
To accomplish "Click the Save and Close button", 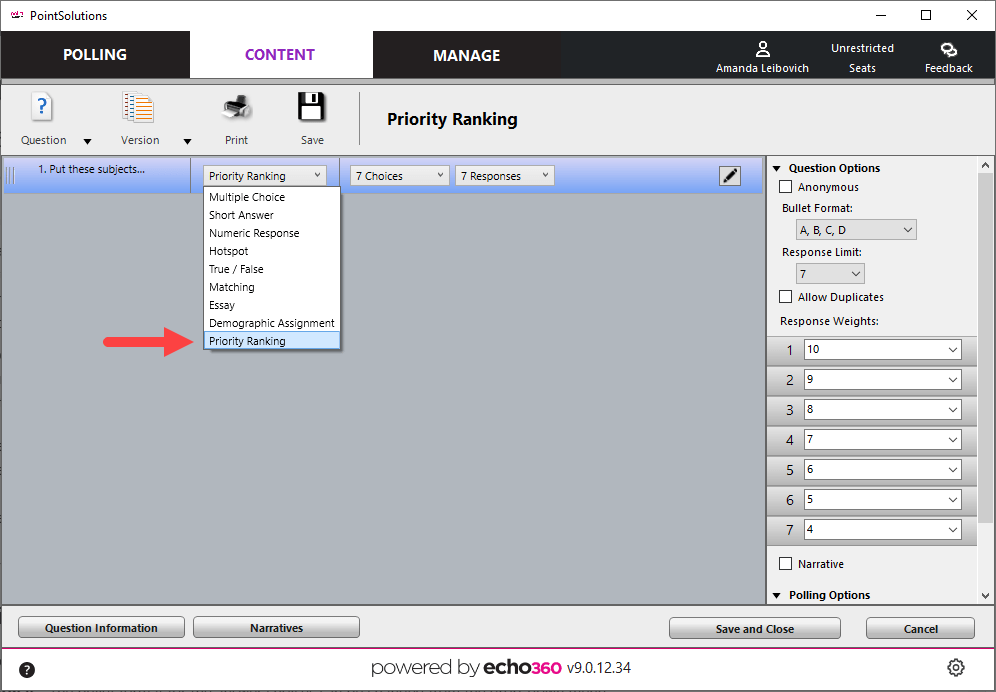I will (x=754, y=628).
